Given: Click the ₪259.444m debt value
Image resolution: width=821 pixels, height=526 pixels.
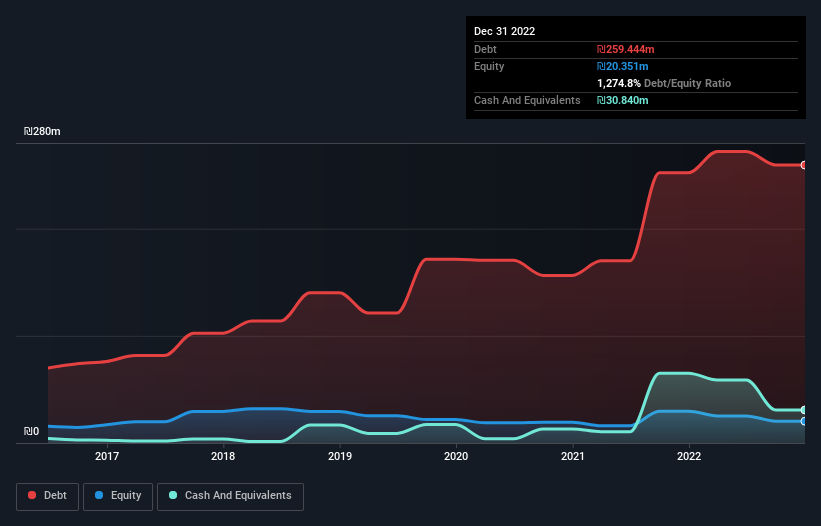Looking at the screenshot, I should point(626,49).
